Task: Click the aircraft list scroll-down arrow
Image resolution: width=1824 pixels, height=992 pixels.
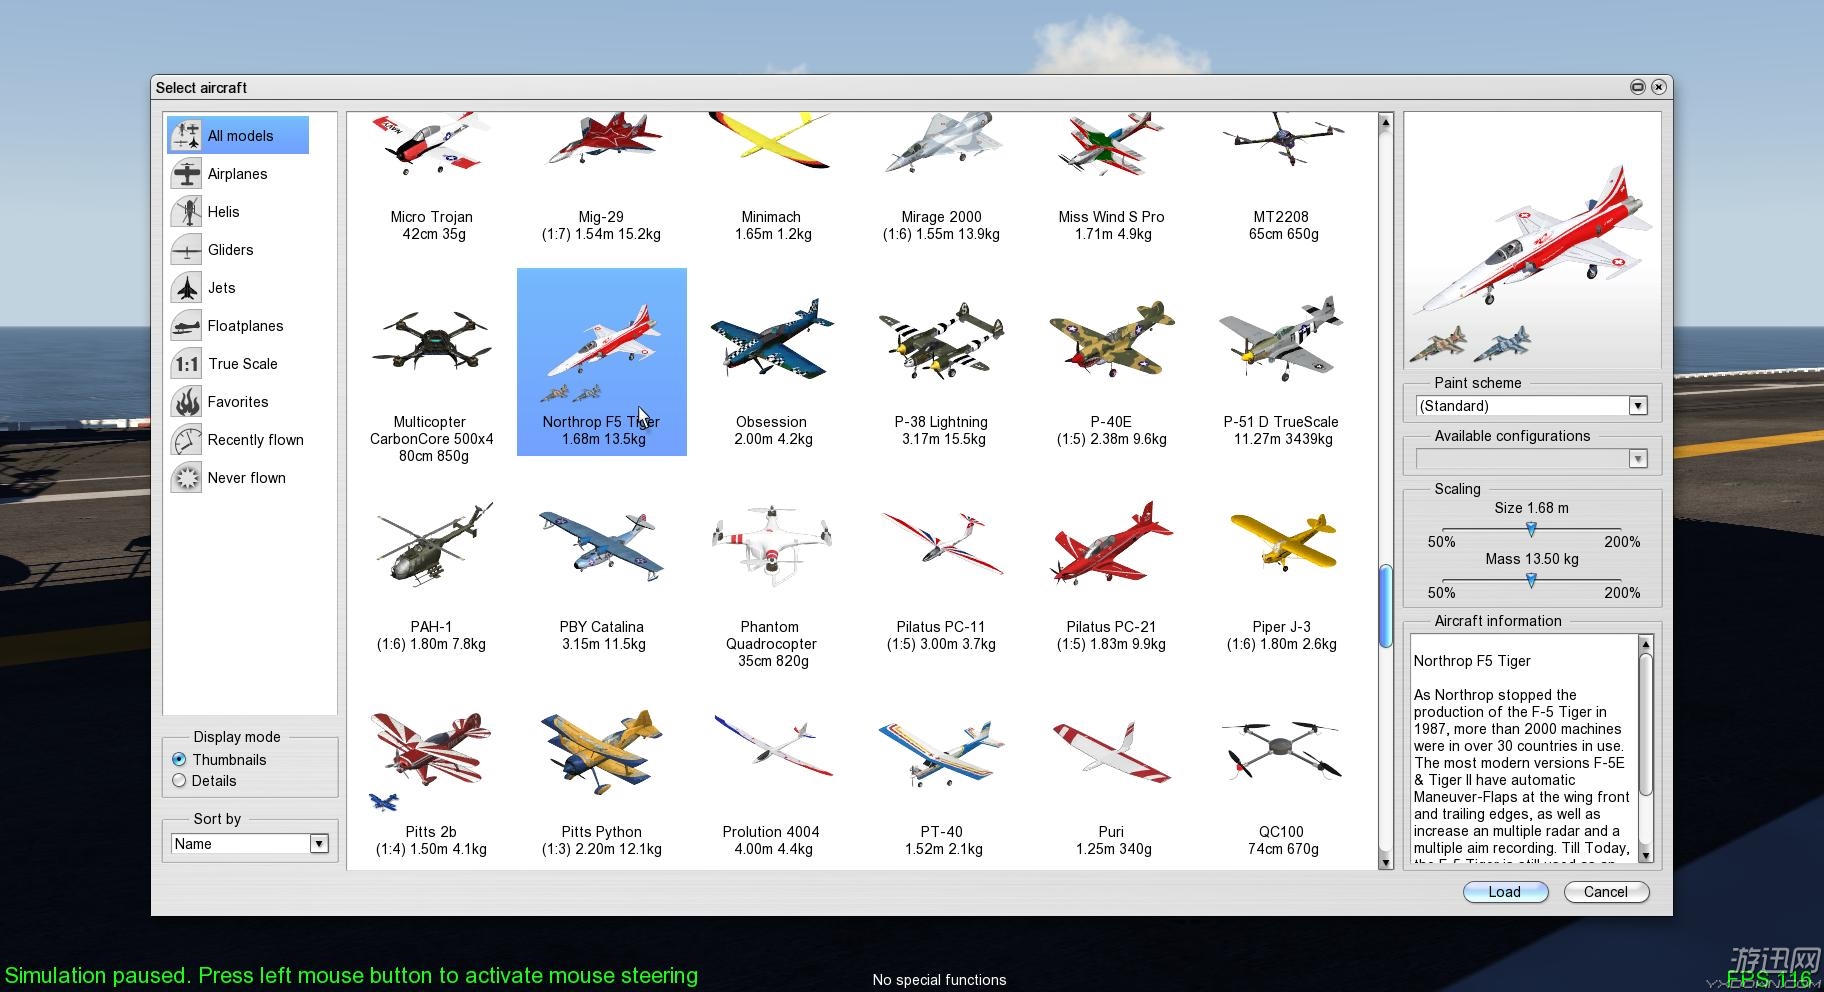Action: [x=1385, y=861]
